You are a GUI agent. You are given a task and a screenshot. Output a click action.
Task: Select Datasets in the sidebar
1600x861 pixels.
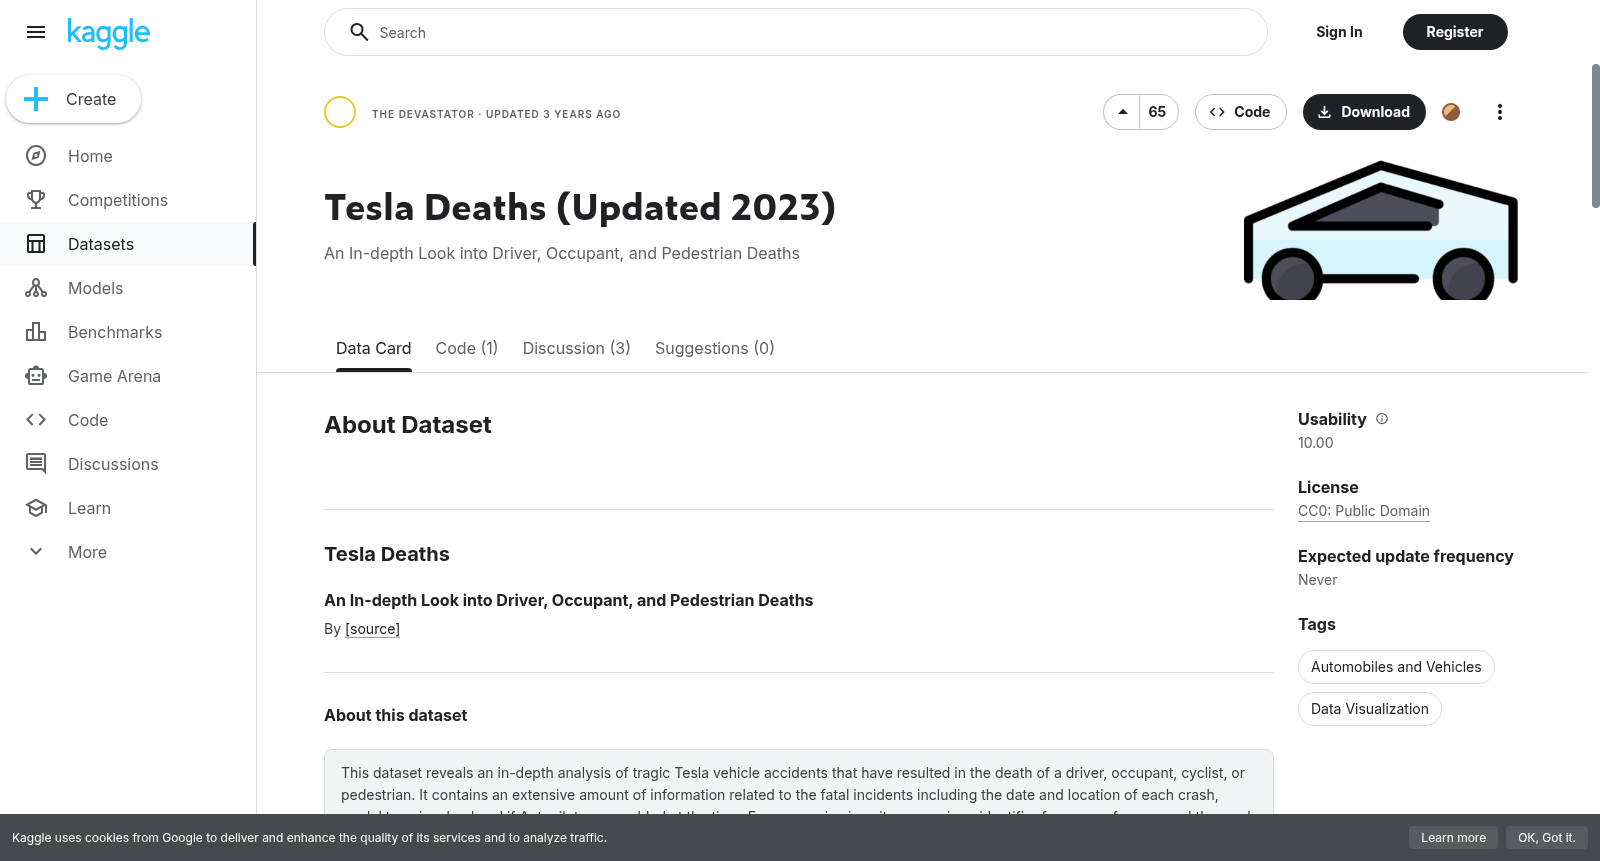tap(128, 244)
